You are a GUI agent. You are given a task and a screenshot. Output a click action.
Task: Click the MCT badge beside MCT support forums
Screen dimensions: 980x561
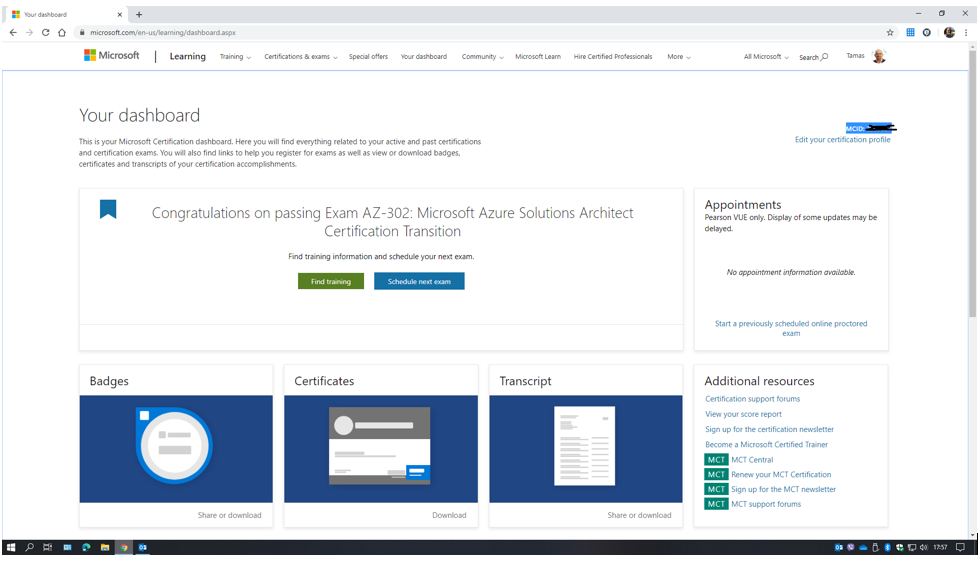tap(716, 504)
